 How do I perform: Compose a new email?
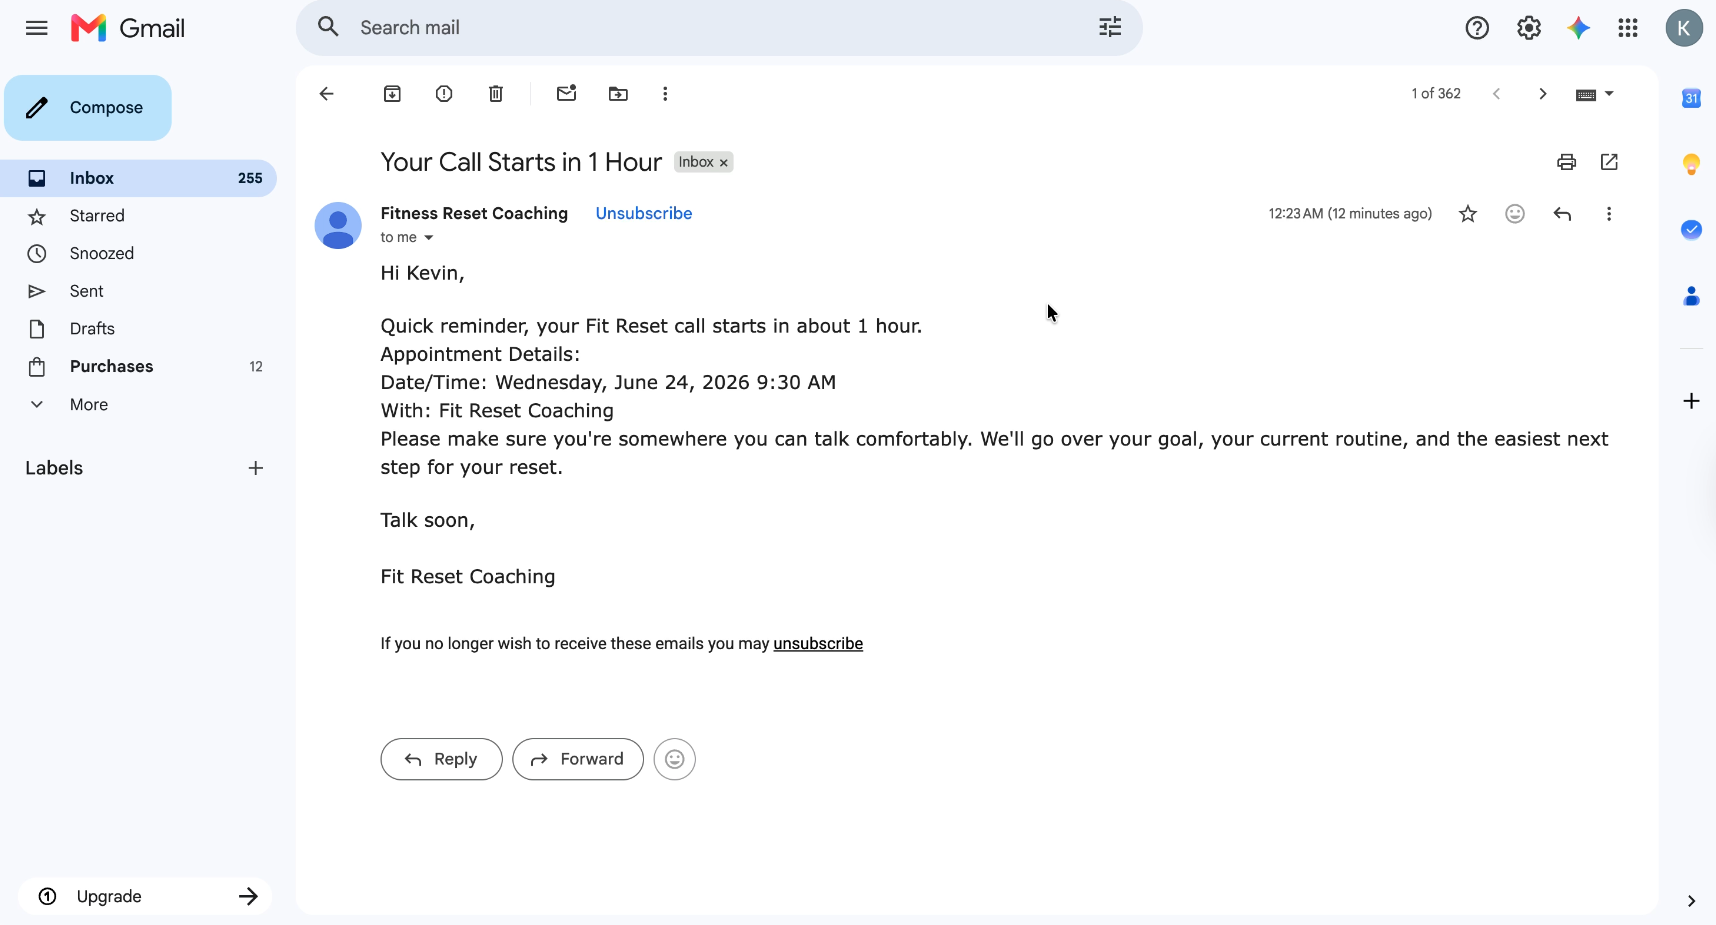88,108
